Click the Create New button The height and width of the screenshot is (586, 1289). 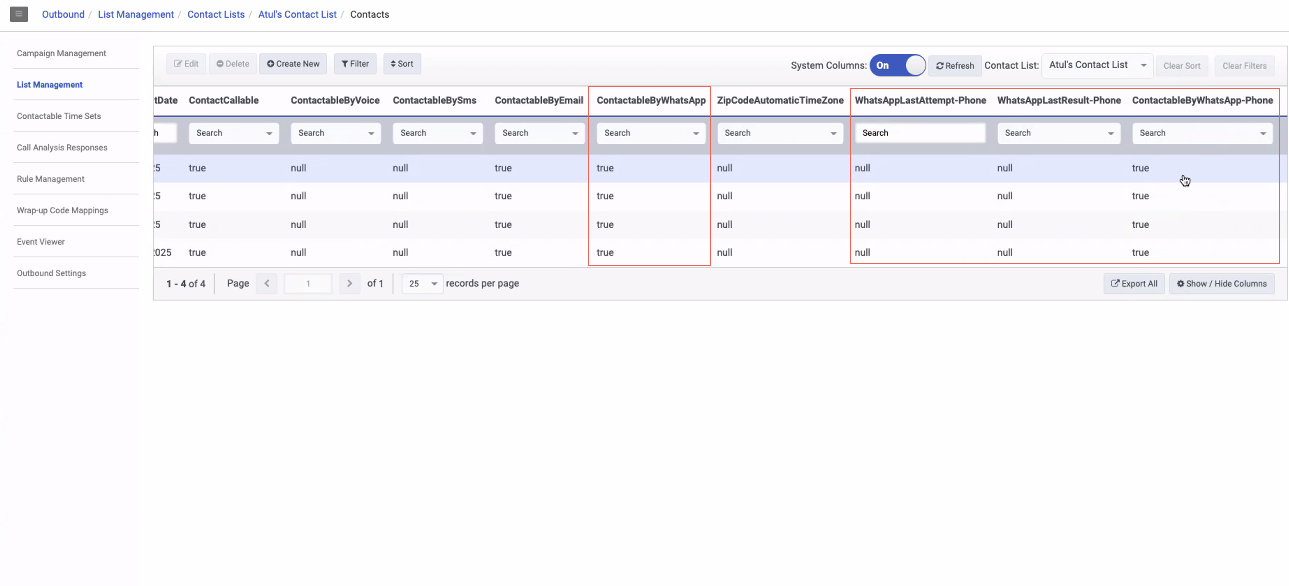coord(293,64)
